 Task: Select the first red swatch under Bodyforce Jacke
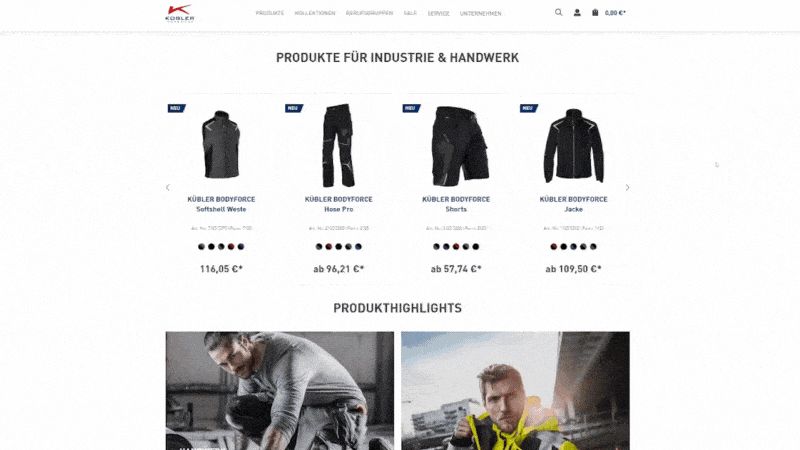click(x=554, y=247)
